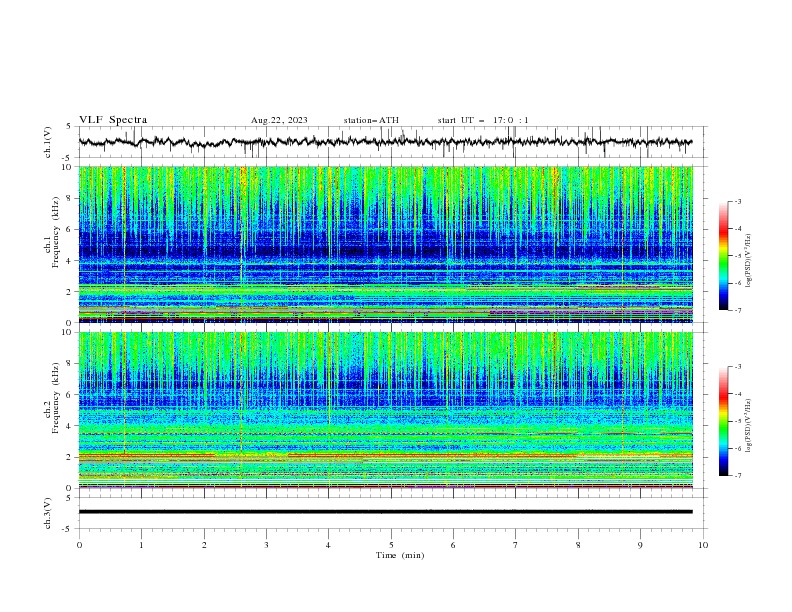
Task: Click time axis tick label '0'
Action: coord(79,545)
